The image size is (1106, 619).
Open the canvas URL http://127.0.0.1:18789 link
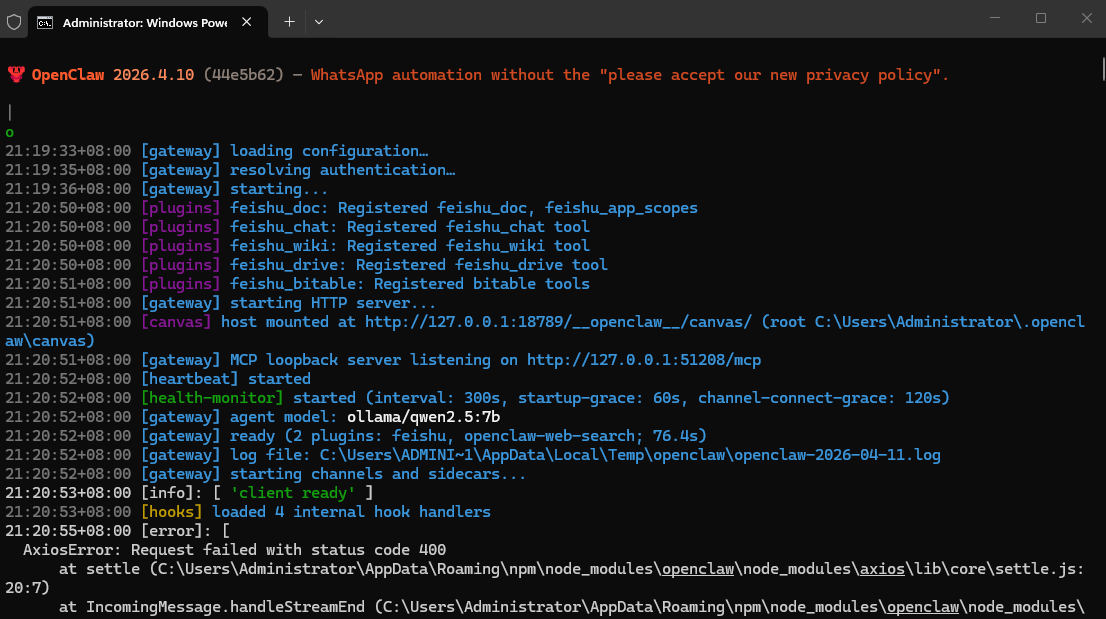558,322
